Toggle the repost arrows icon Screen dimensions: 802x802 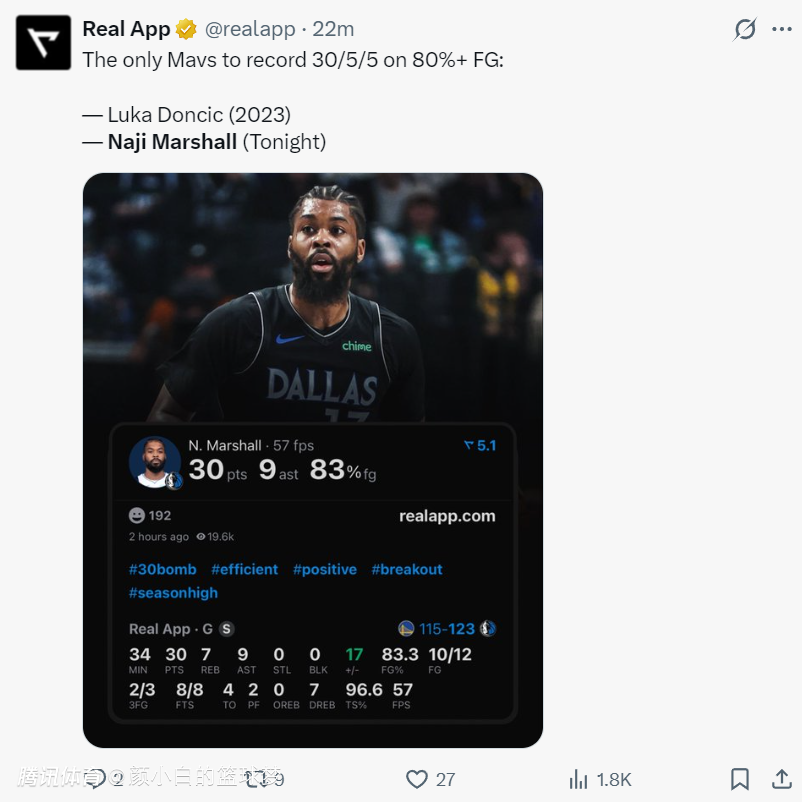pyautogui.click(x=257, y=779)
